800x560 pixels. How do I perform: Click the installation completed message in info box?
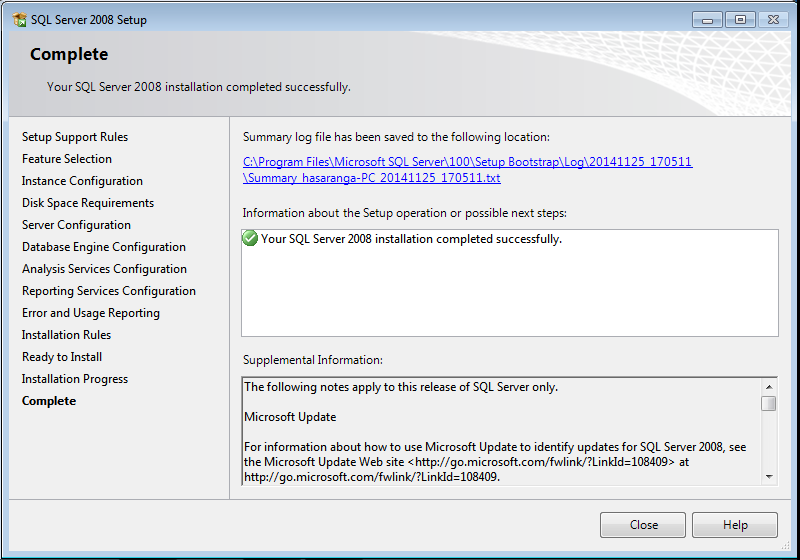(x=411, y=239)
